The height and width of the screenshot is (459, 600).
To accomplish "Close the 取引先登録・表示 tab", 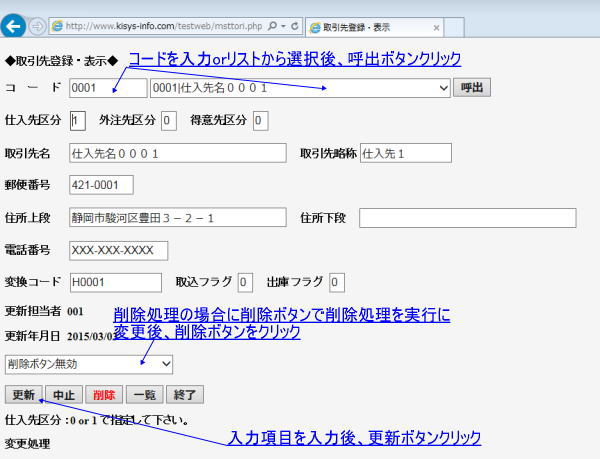I will [x=436, y=26].
